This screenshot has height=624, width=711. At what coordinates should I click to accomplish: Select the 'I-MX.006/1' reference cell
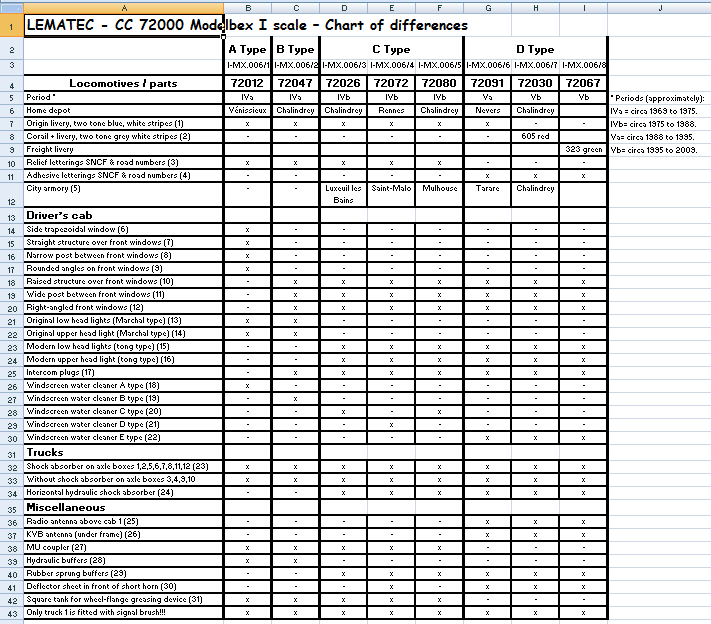pos(248,65)
